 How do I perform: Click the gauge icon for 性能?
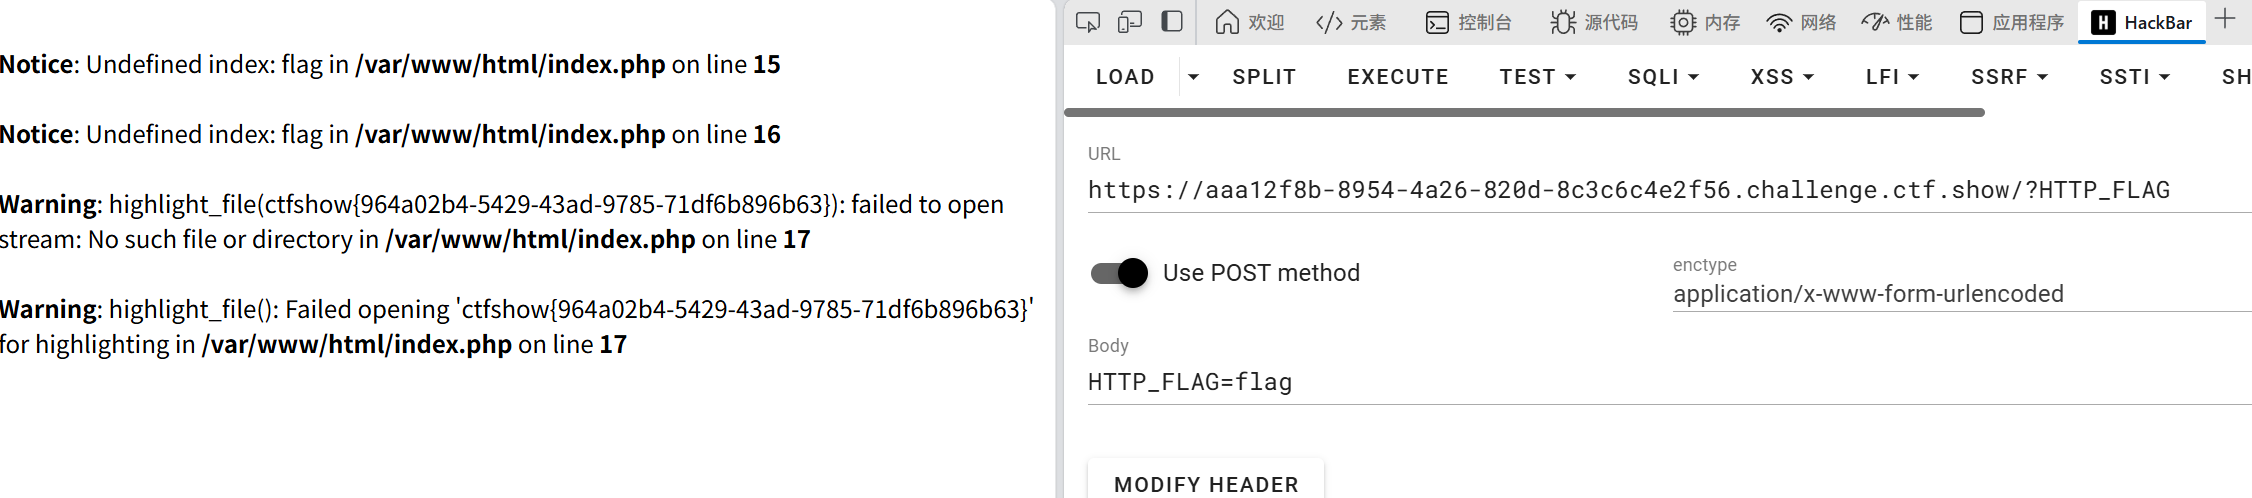[x=1875, y=22]
